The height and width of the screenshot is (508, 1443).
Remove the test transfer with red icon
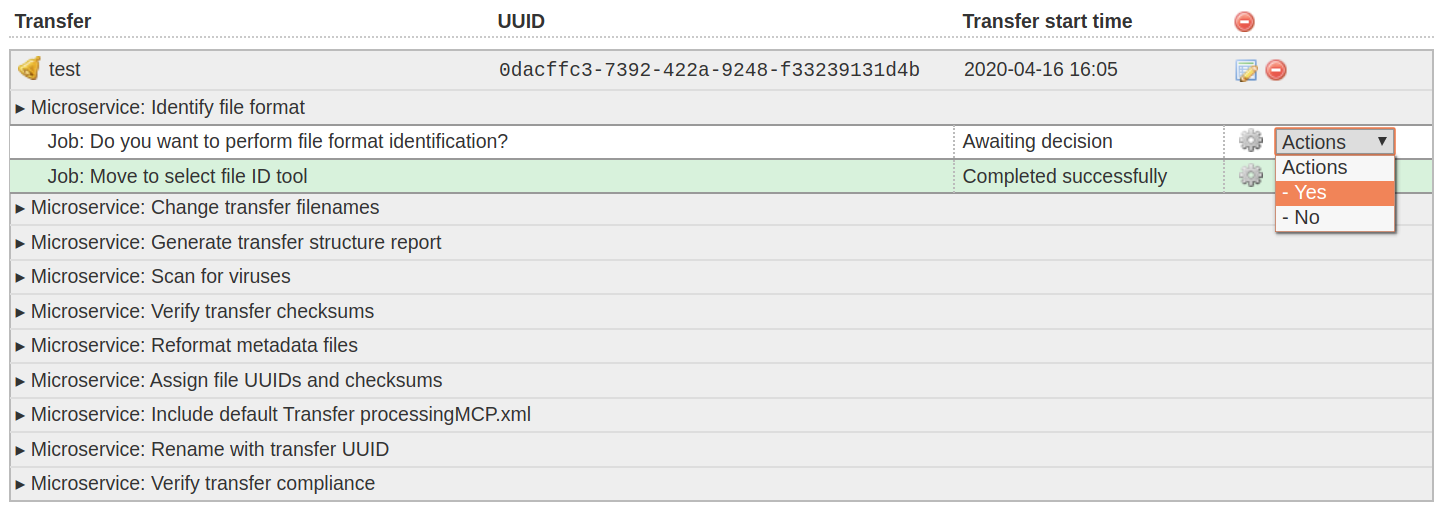(x=1276, y=70)
